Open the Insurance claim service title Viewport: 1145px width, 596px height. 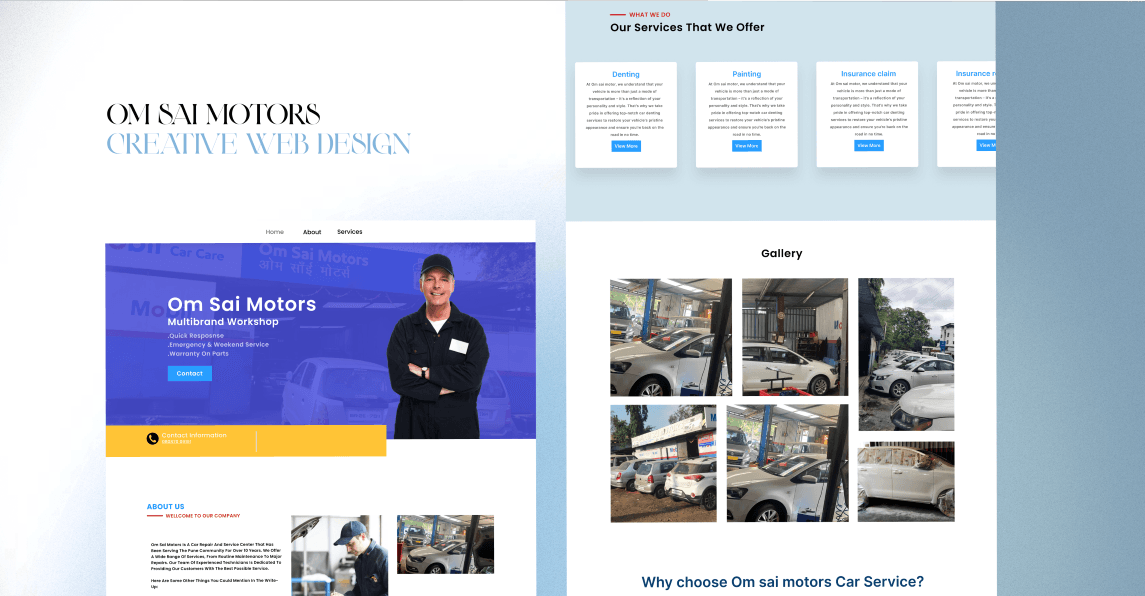pyautogui.click(x=868, y=74)
